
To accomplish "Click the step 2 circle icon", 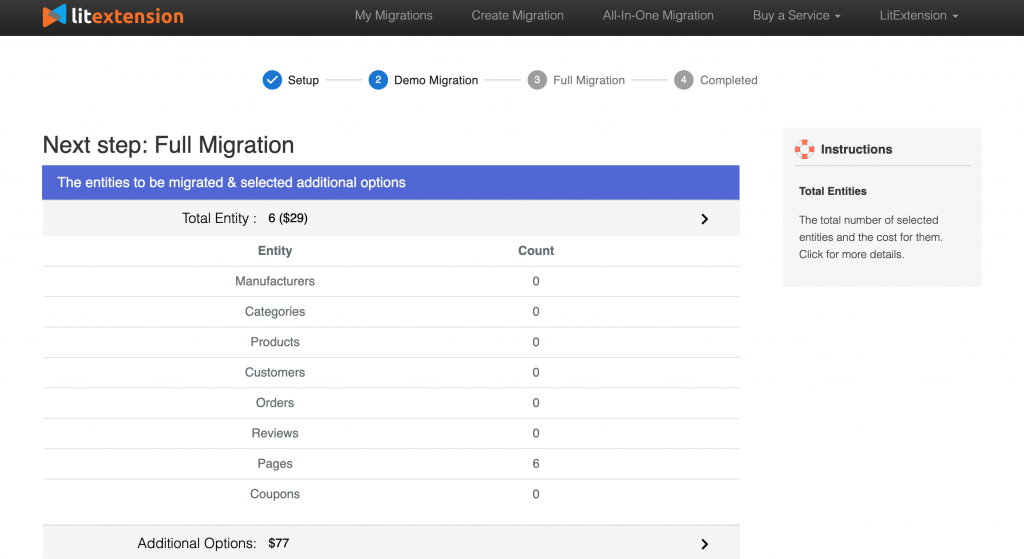I will (x=378, y=80).
